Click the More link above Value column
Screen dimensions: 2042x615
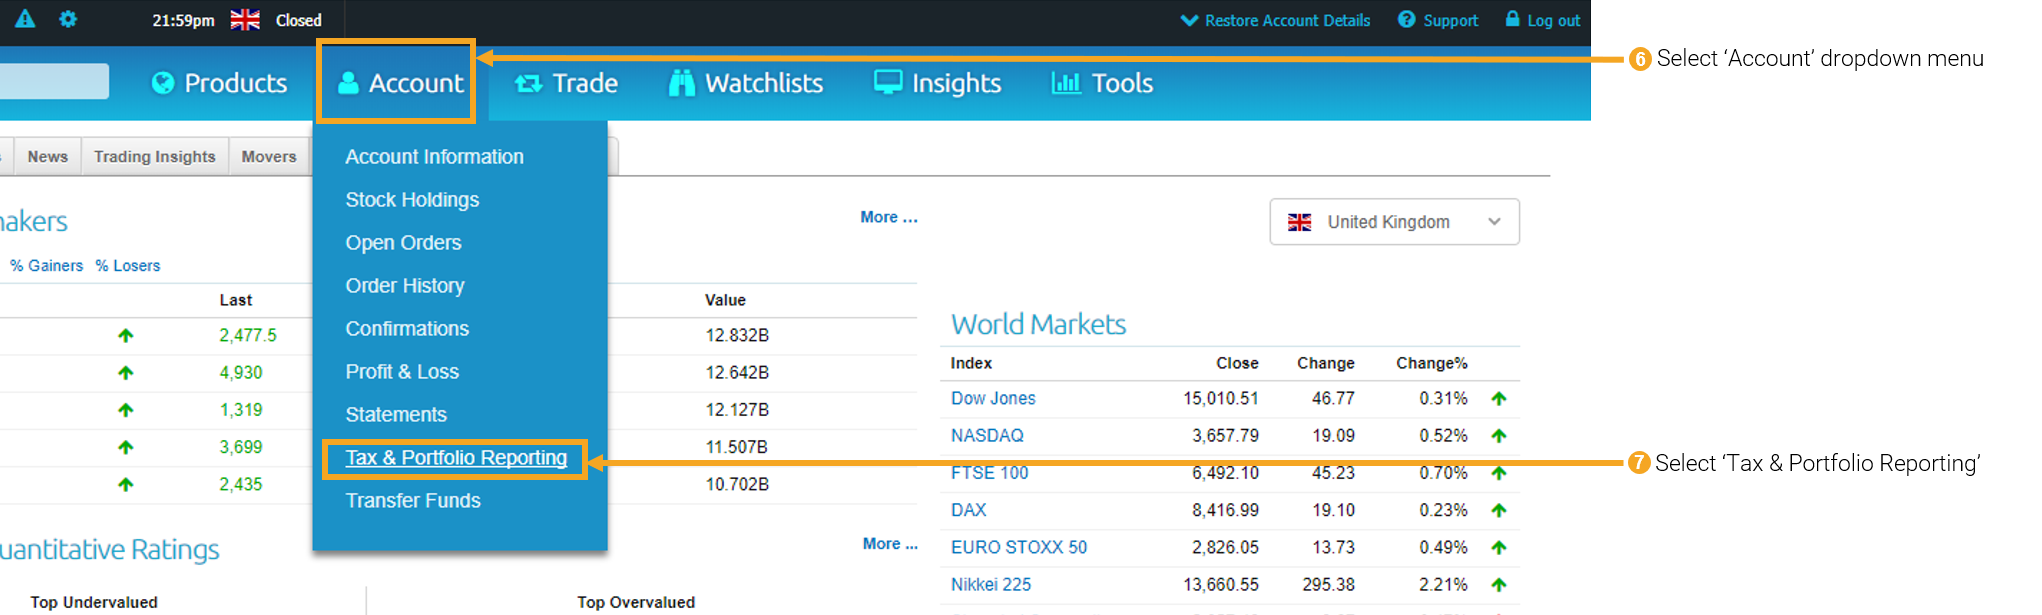(889, 217)
